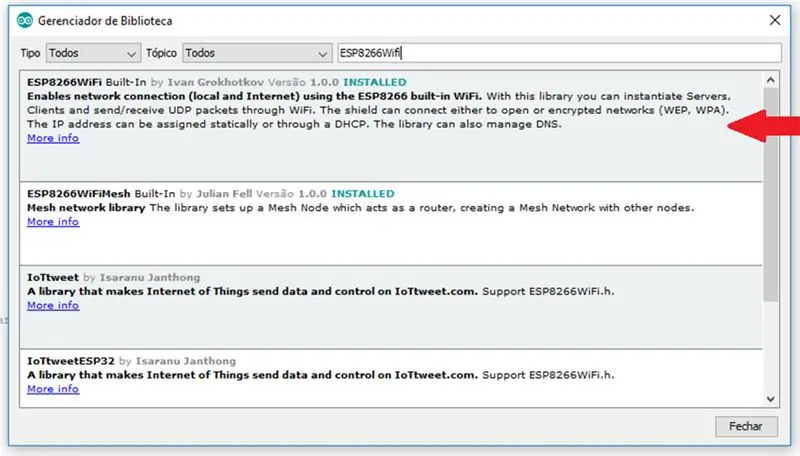Select the IoTtweet library title
Viewport: 800px width, 456px height.
click(x=53, y=277)
